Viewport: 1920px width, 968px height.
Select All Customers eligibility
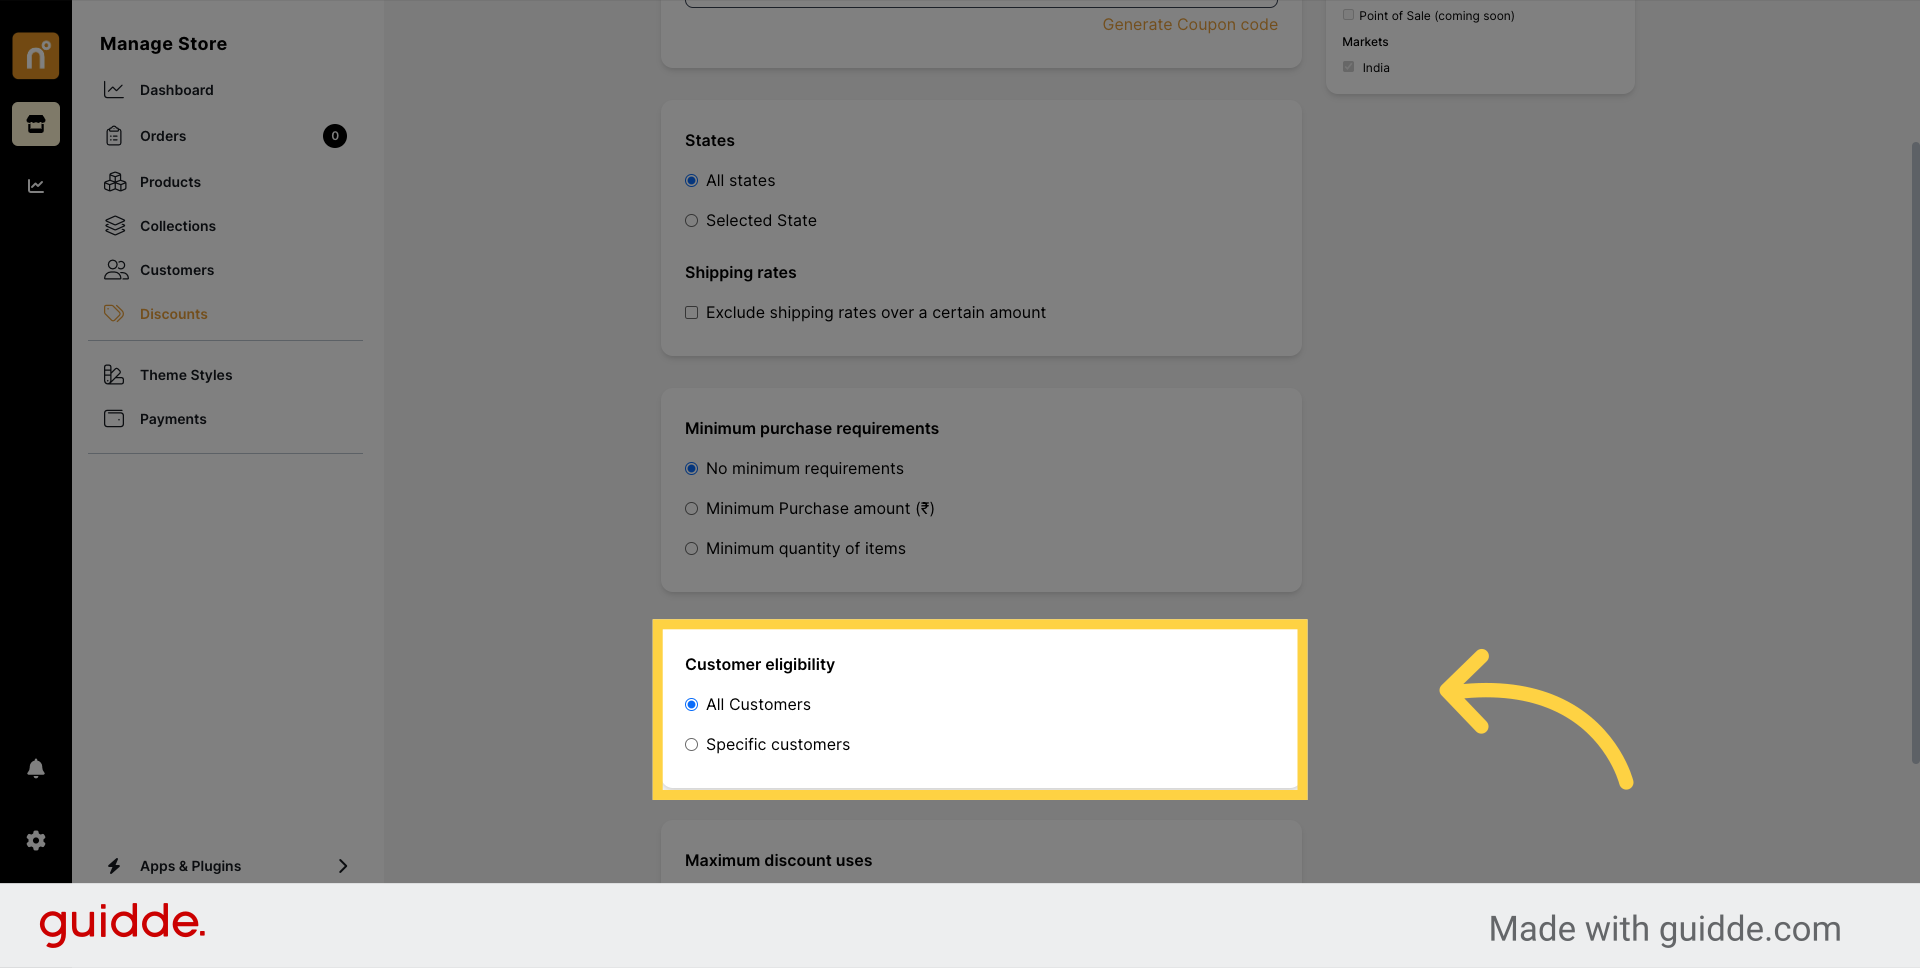[691, 705]
